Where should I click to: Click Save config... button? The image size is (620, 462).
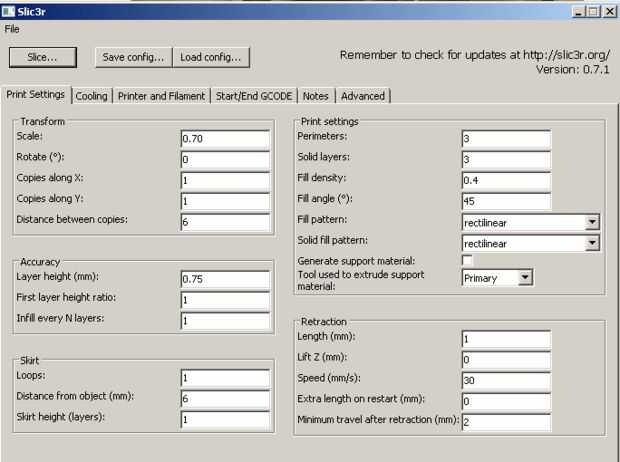tap(133, 57)
